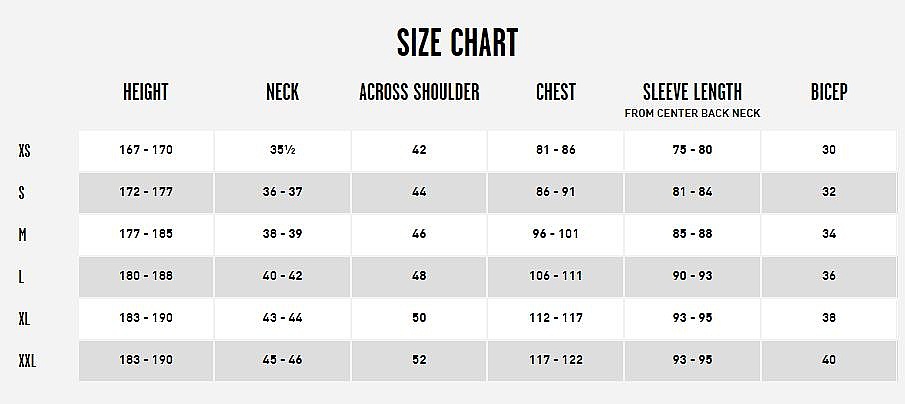Select the SLEEVE LENGTH header
The image size is (905, 404).
coord(692,92)
